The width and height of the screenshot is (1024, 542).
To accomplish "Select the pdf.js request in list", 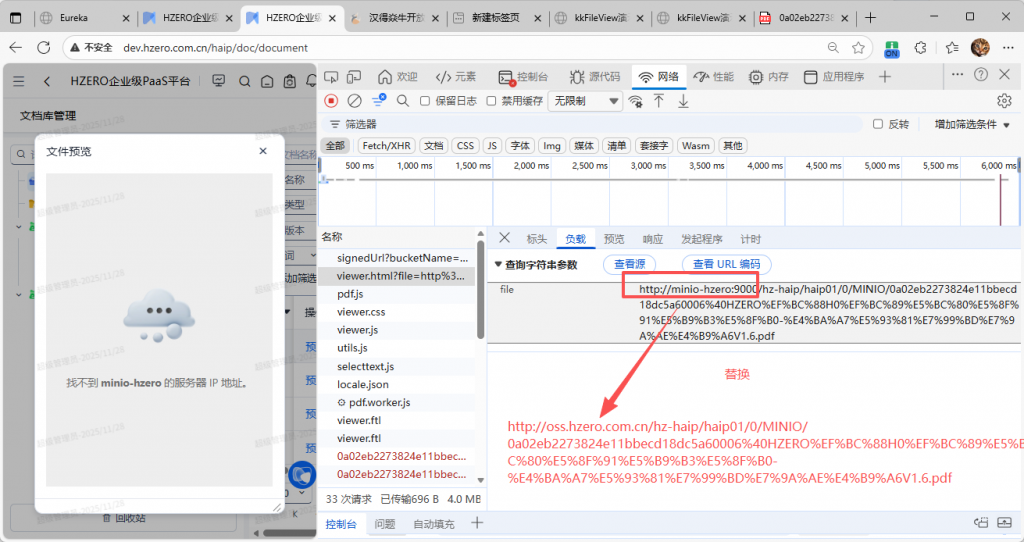I will tap(350, 294).
